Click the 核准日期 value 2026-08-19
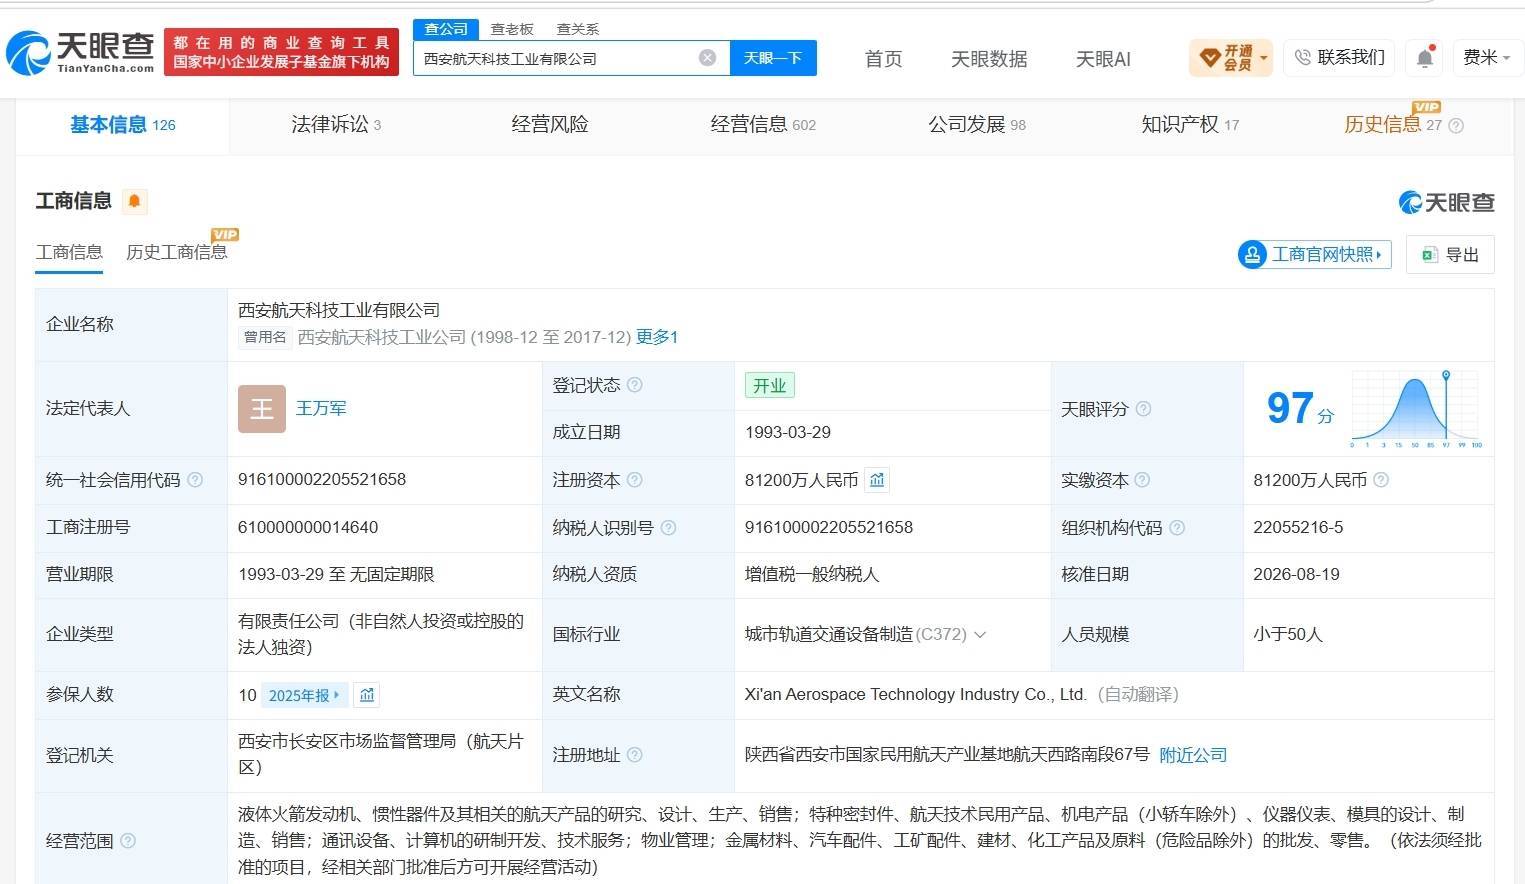This screenshot has height=884, width=1525. tap(1296, 575)
